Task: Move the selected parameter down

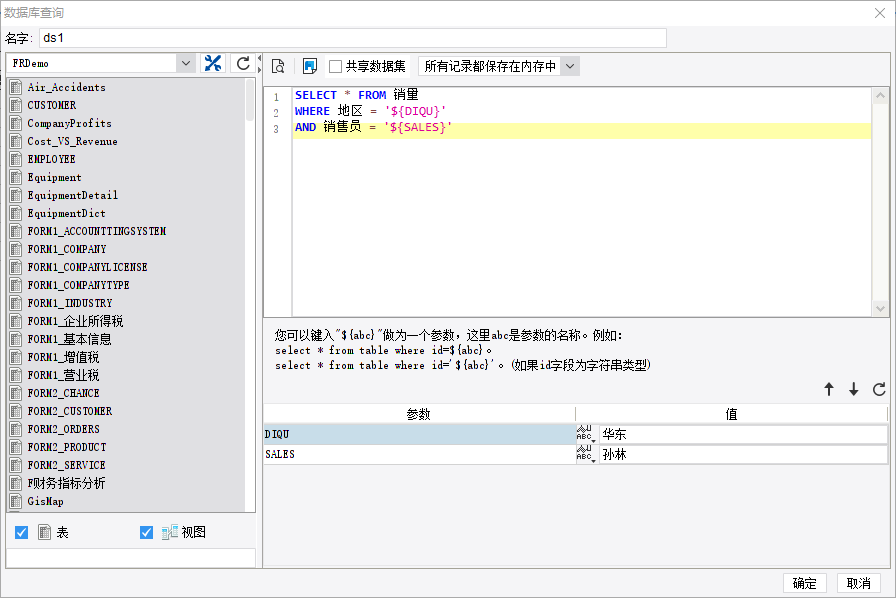Action: point(854,389)
